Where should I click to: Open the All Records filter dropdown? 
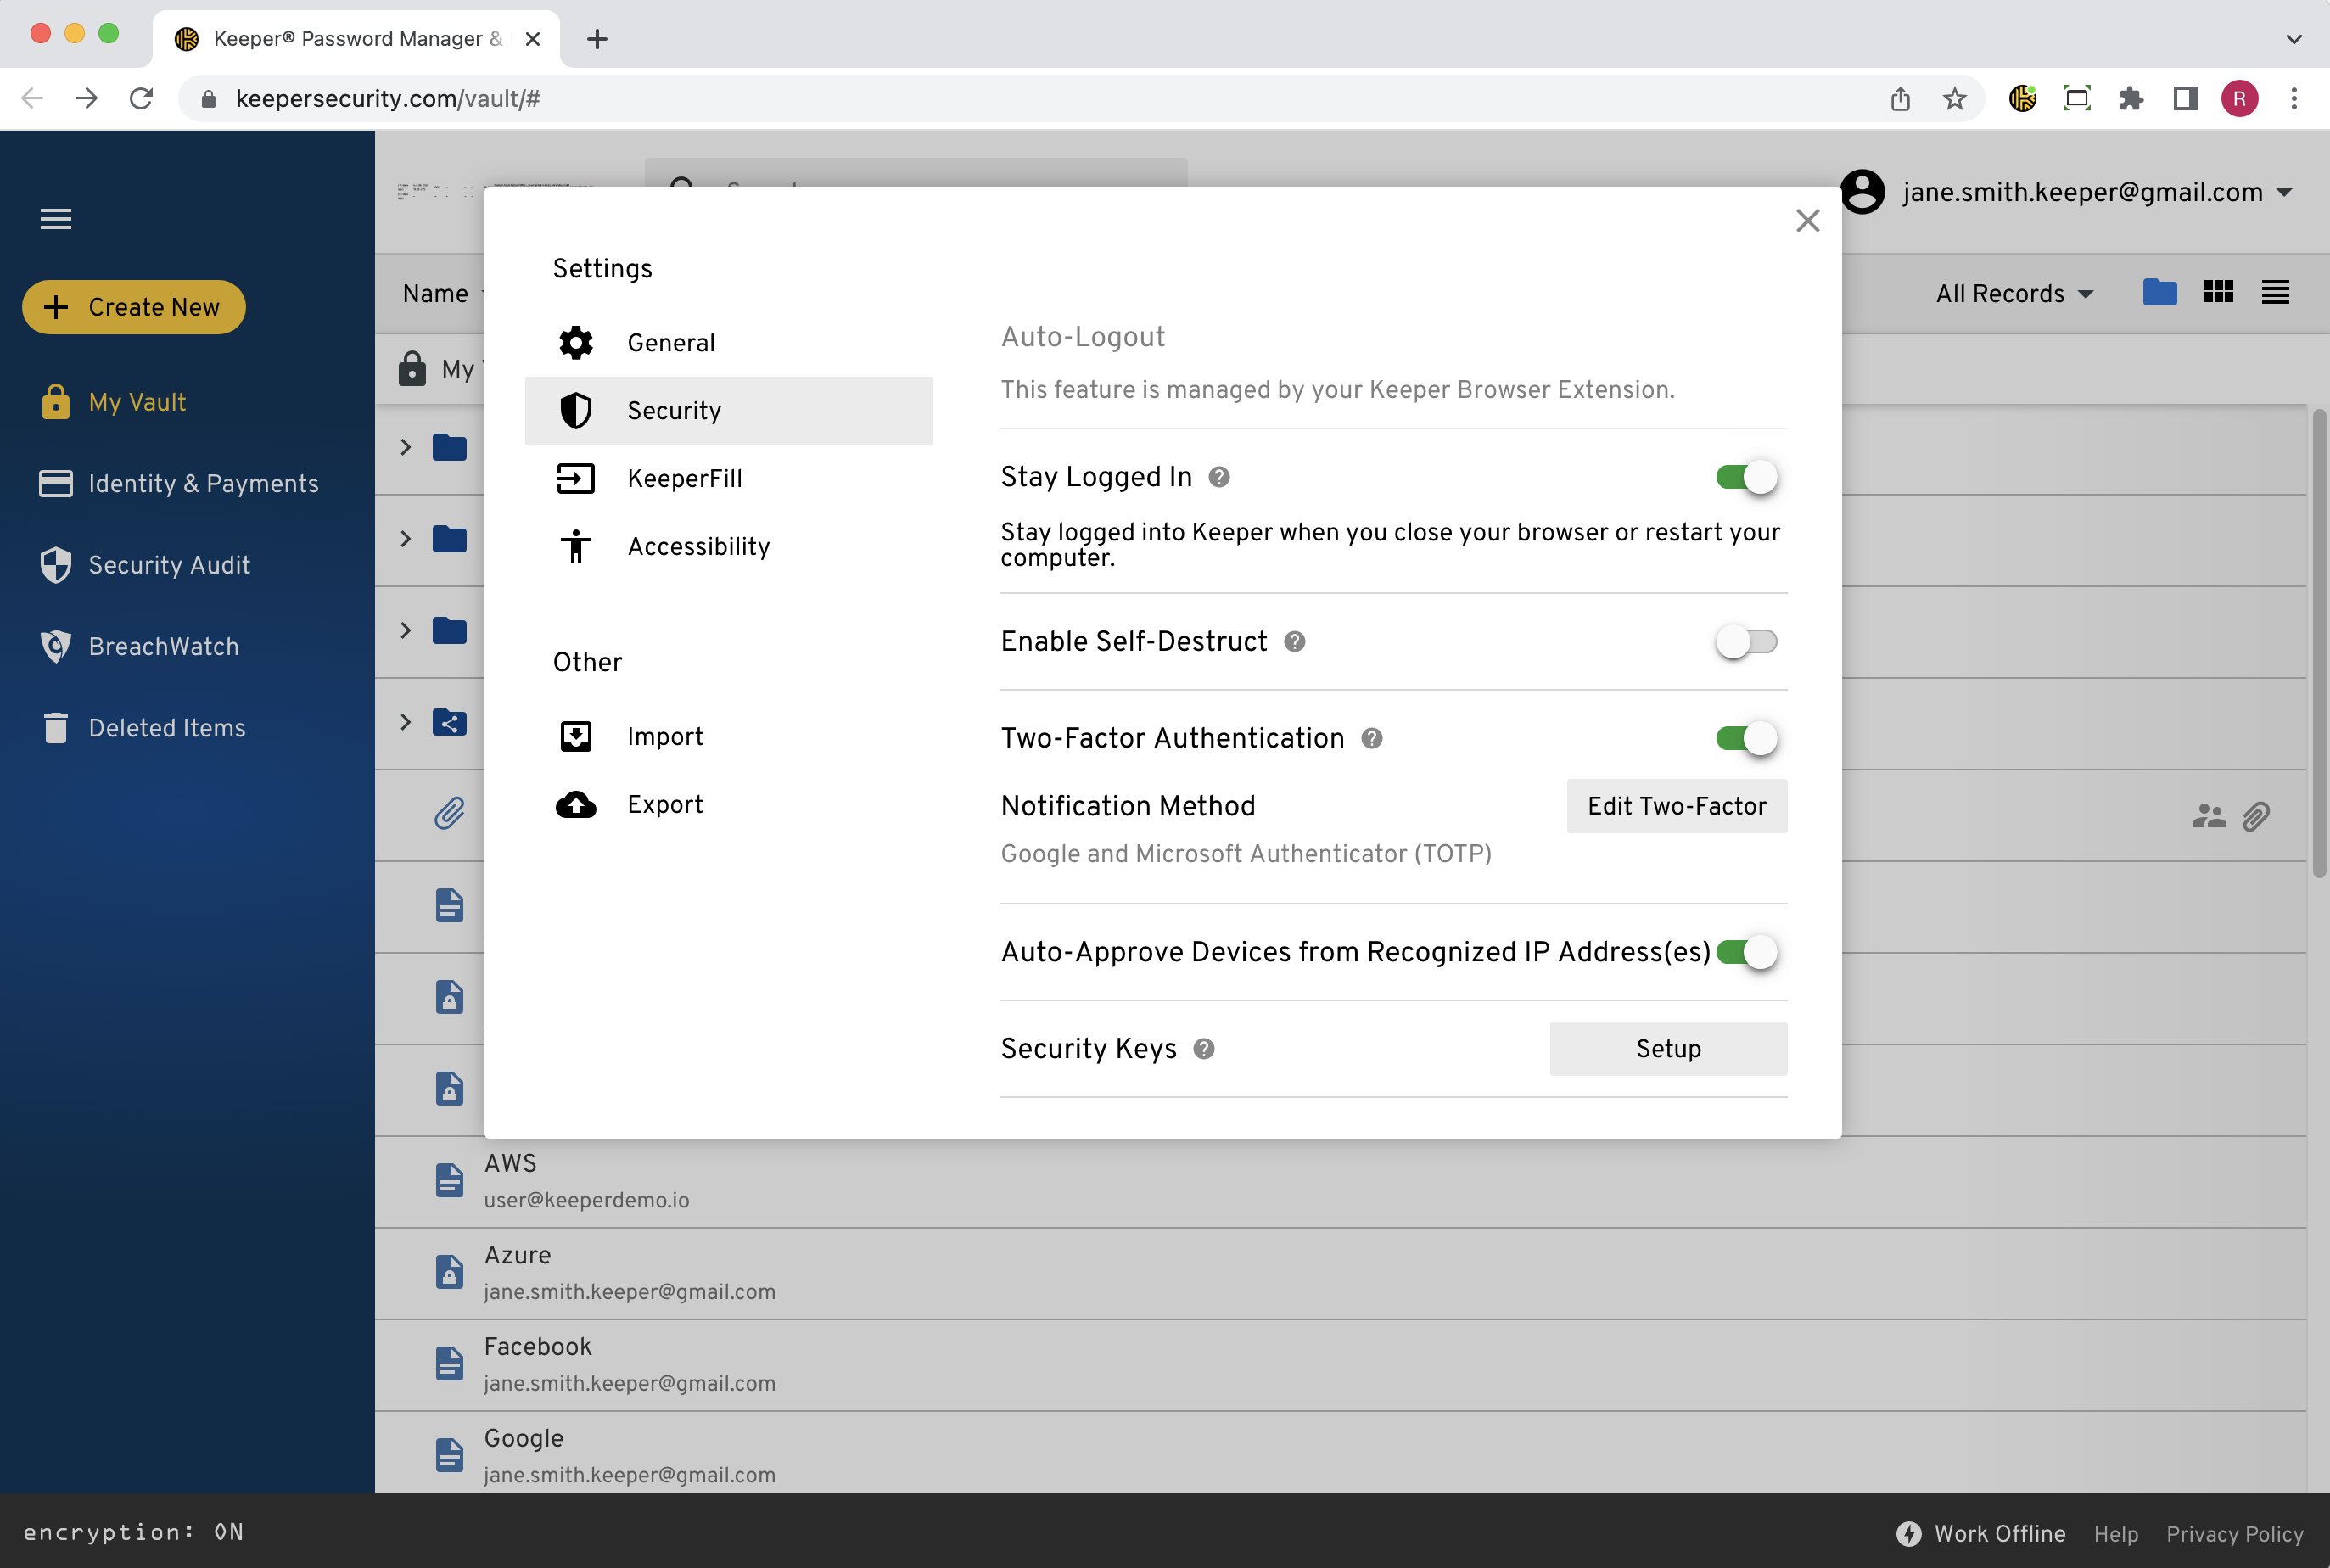click(2014, 293)
